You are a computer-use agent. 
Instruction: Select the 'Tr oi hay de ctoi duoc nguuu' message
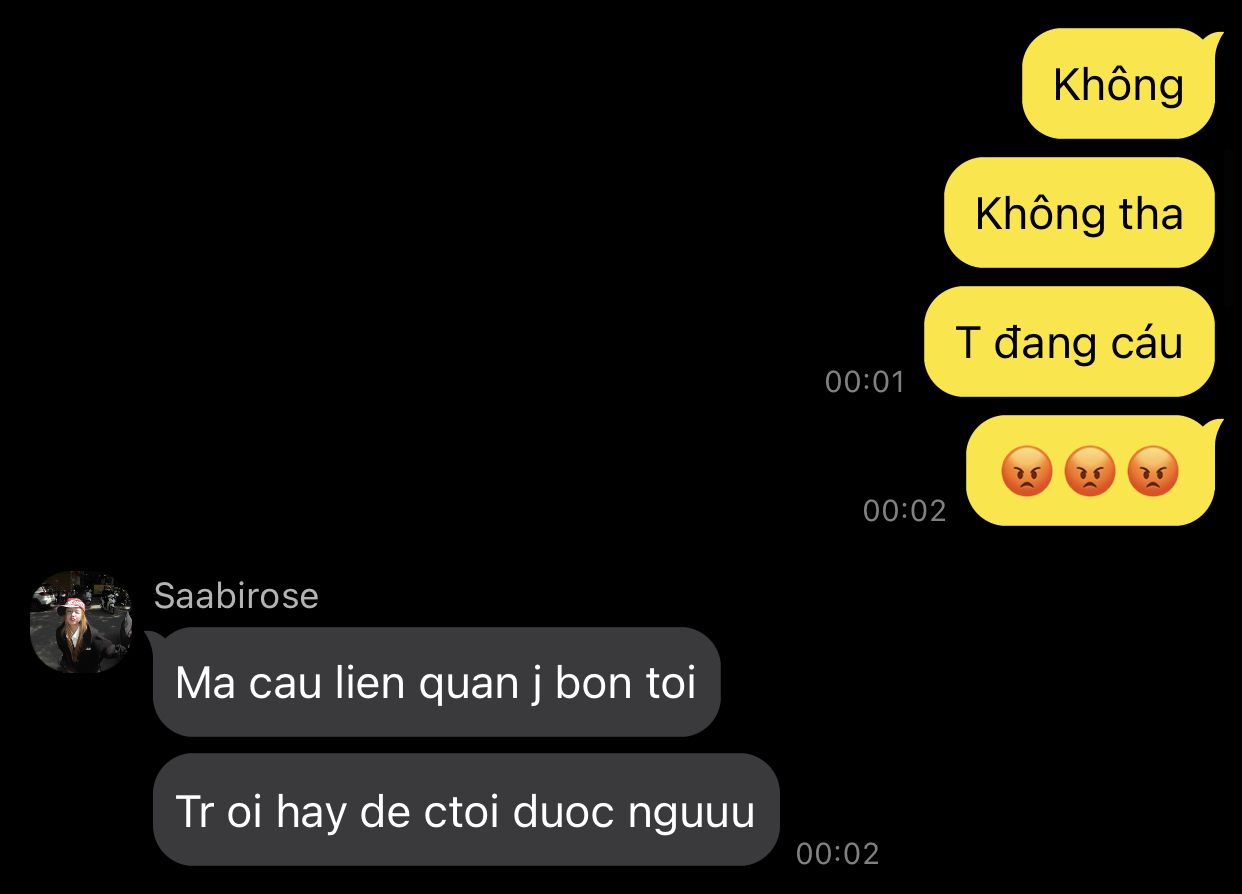click(466, 810)
